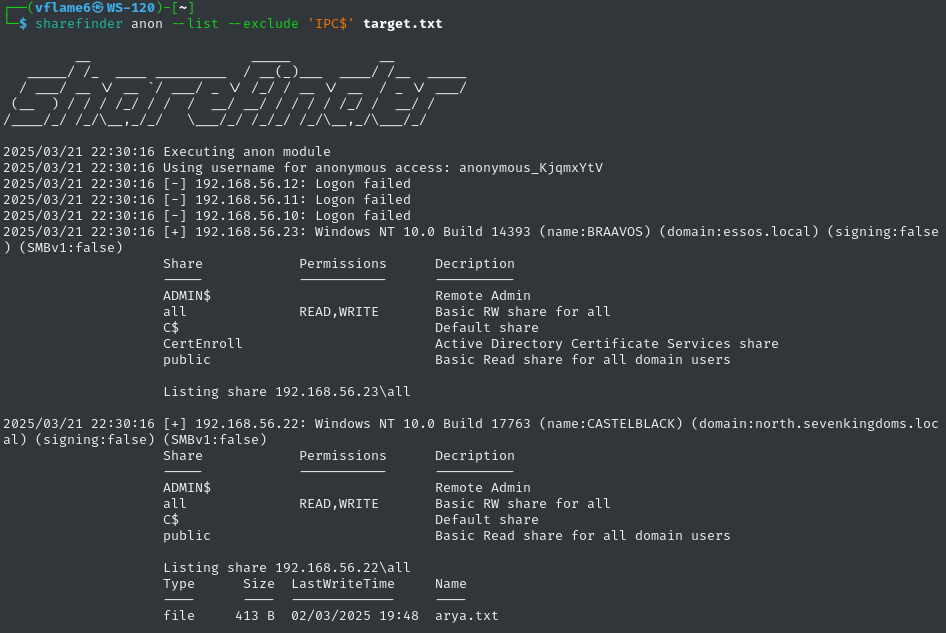Click the anonymous_KjqmxYtV username text
The width and height of the screenshot is (946, 633).
(530, 168)
